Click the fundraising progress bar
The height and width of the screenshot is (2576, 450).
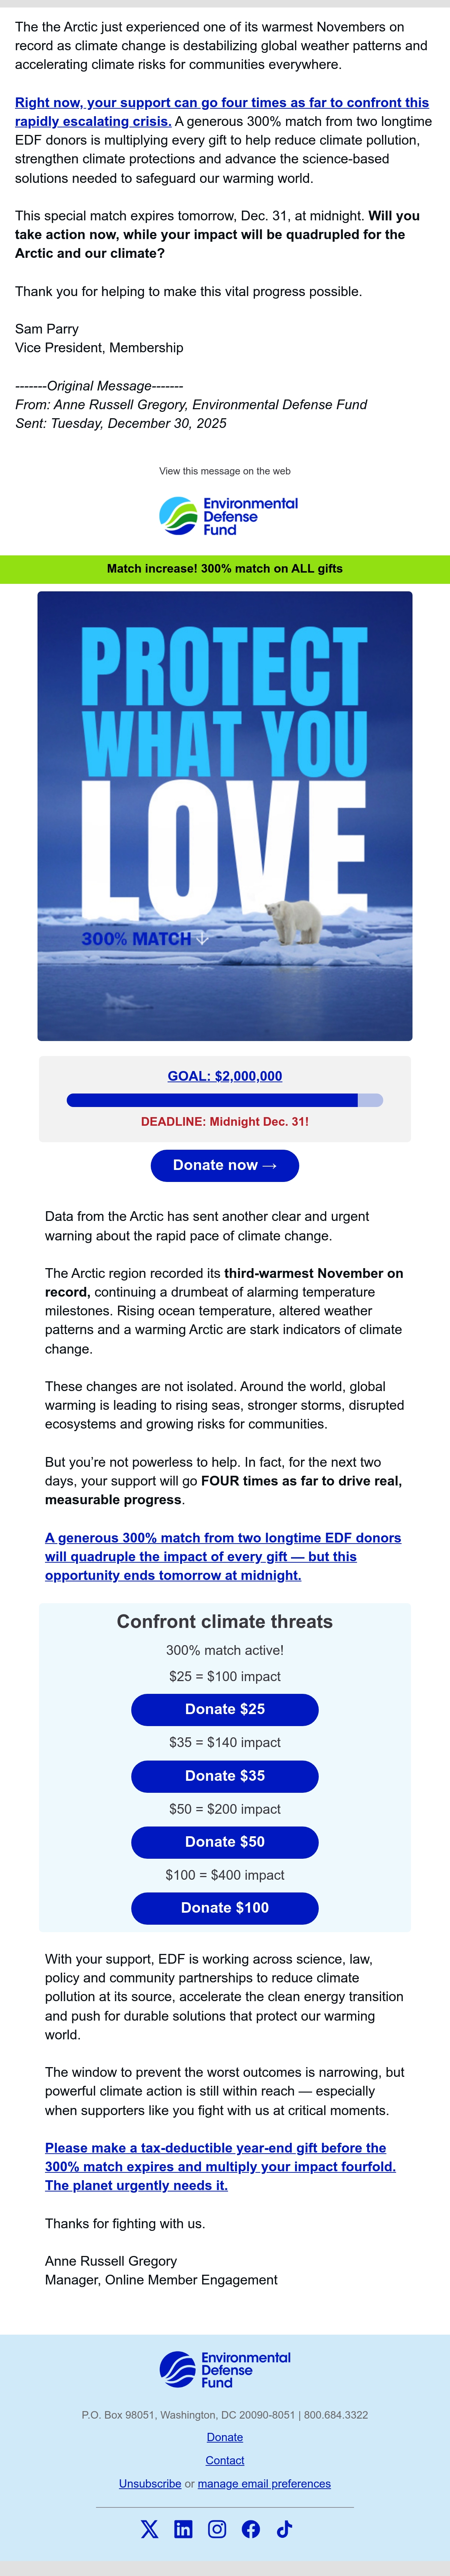tap(225, 1100)
